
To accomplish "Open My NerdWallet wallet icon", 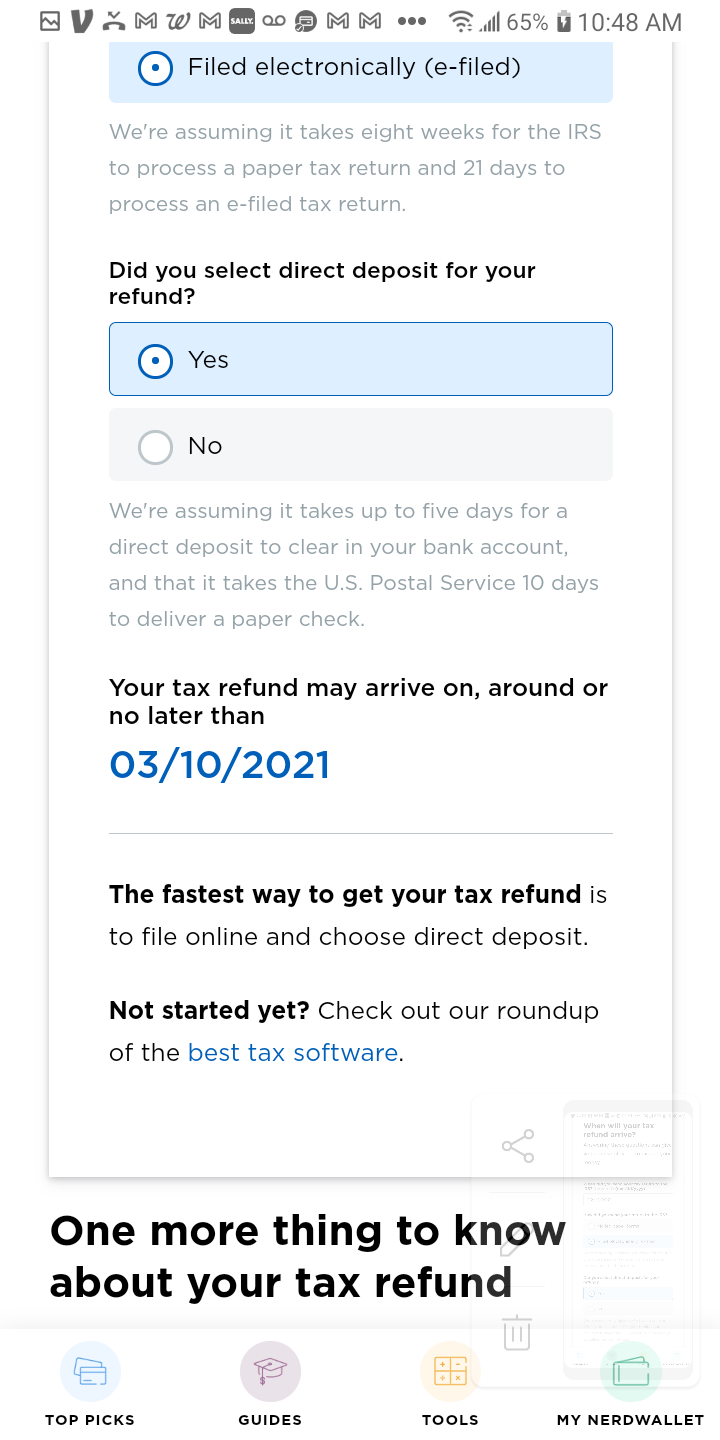I will click(630, 1372).
